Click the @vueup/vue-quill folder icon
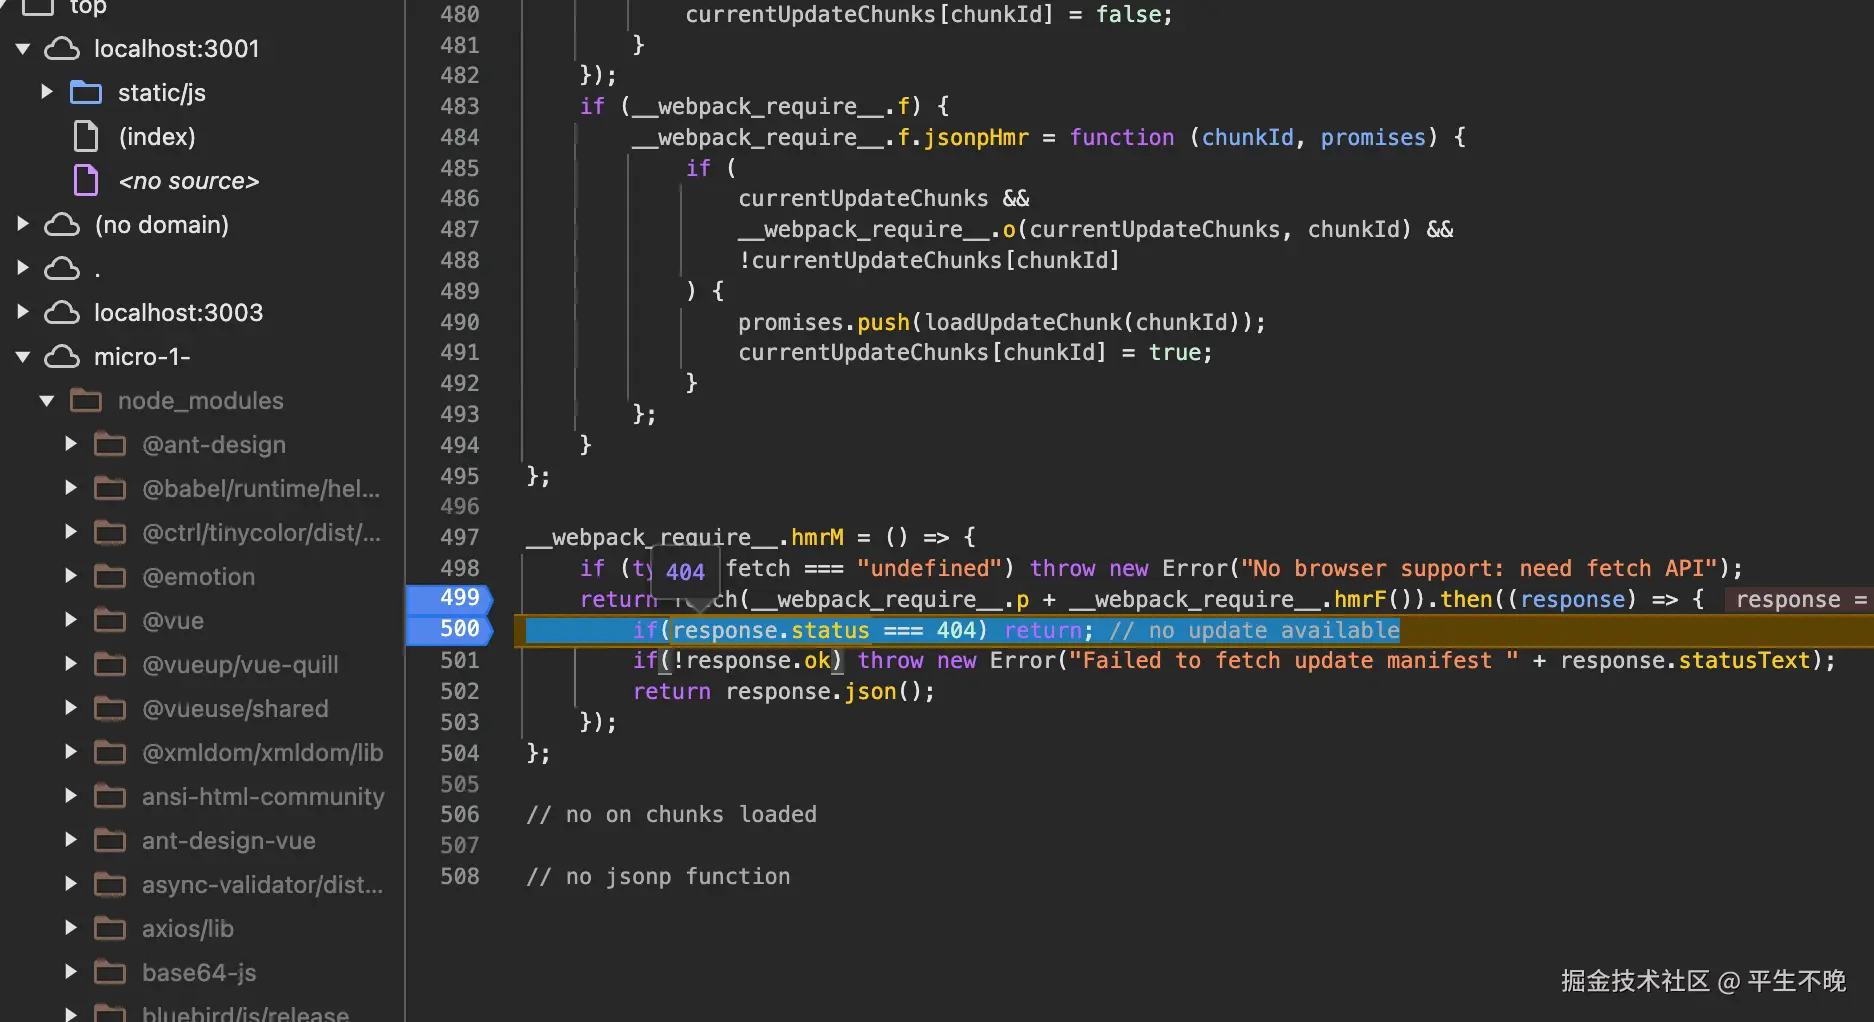 pos(110,665)
